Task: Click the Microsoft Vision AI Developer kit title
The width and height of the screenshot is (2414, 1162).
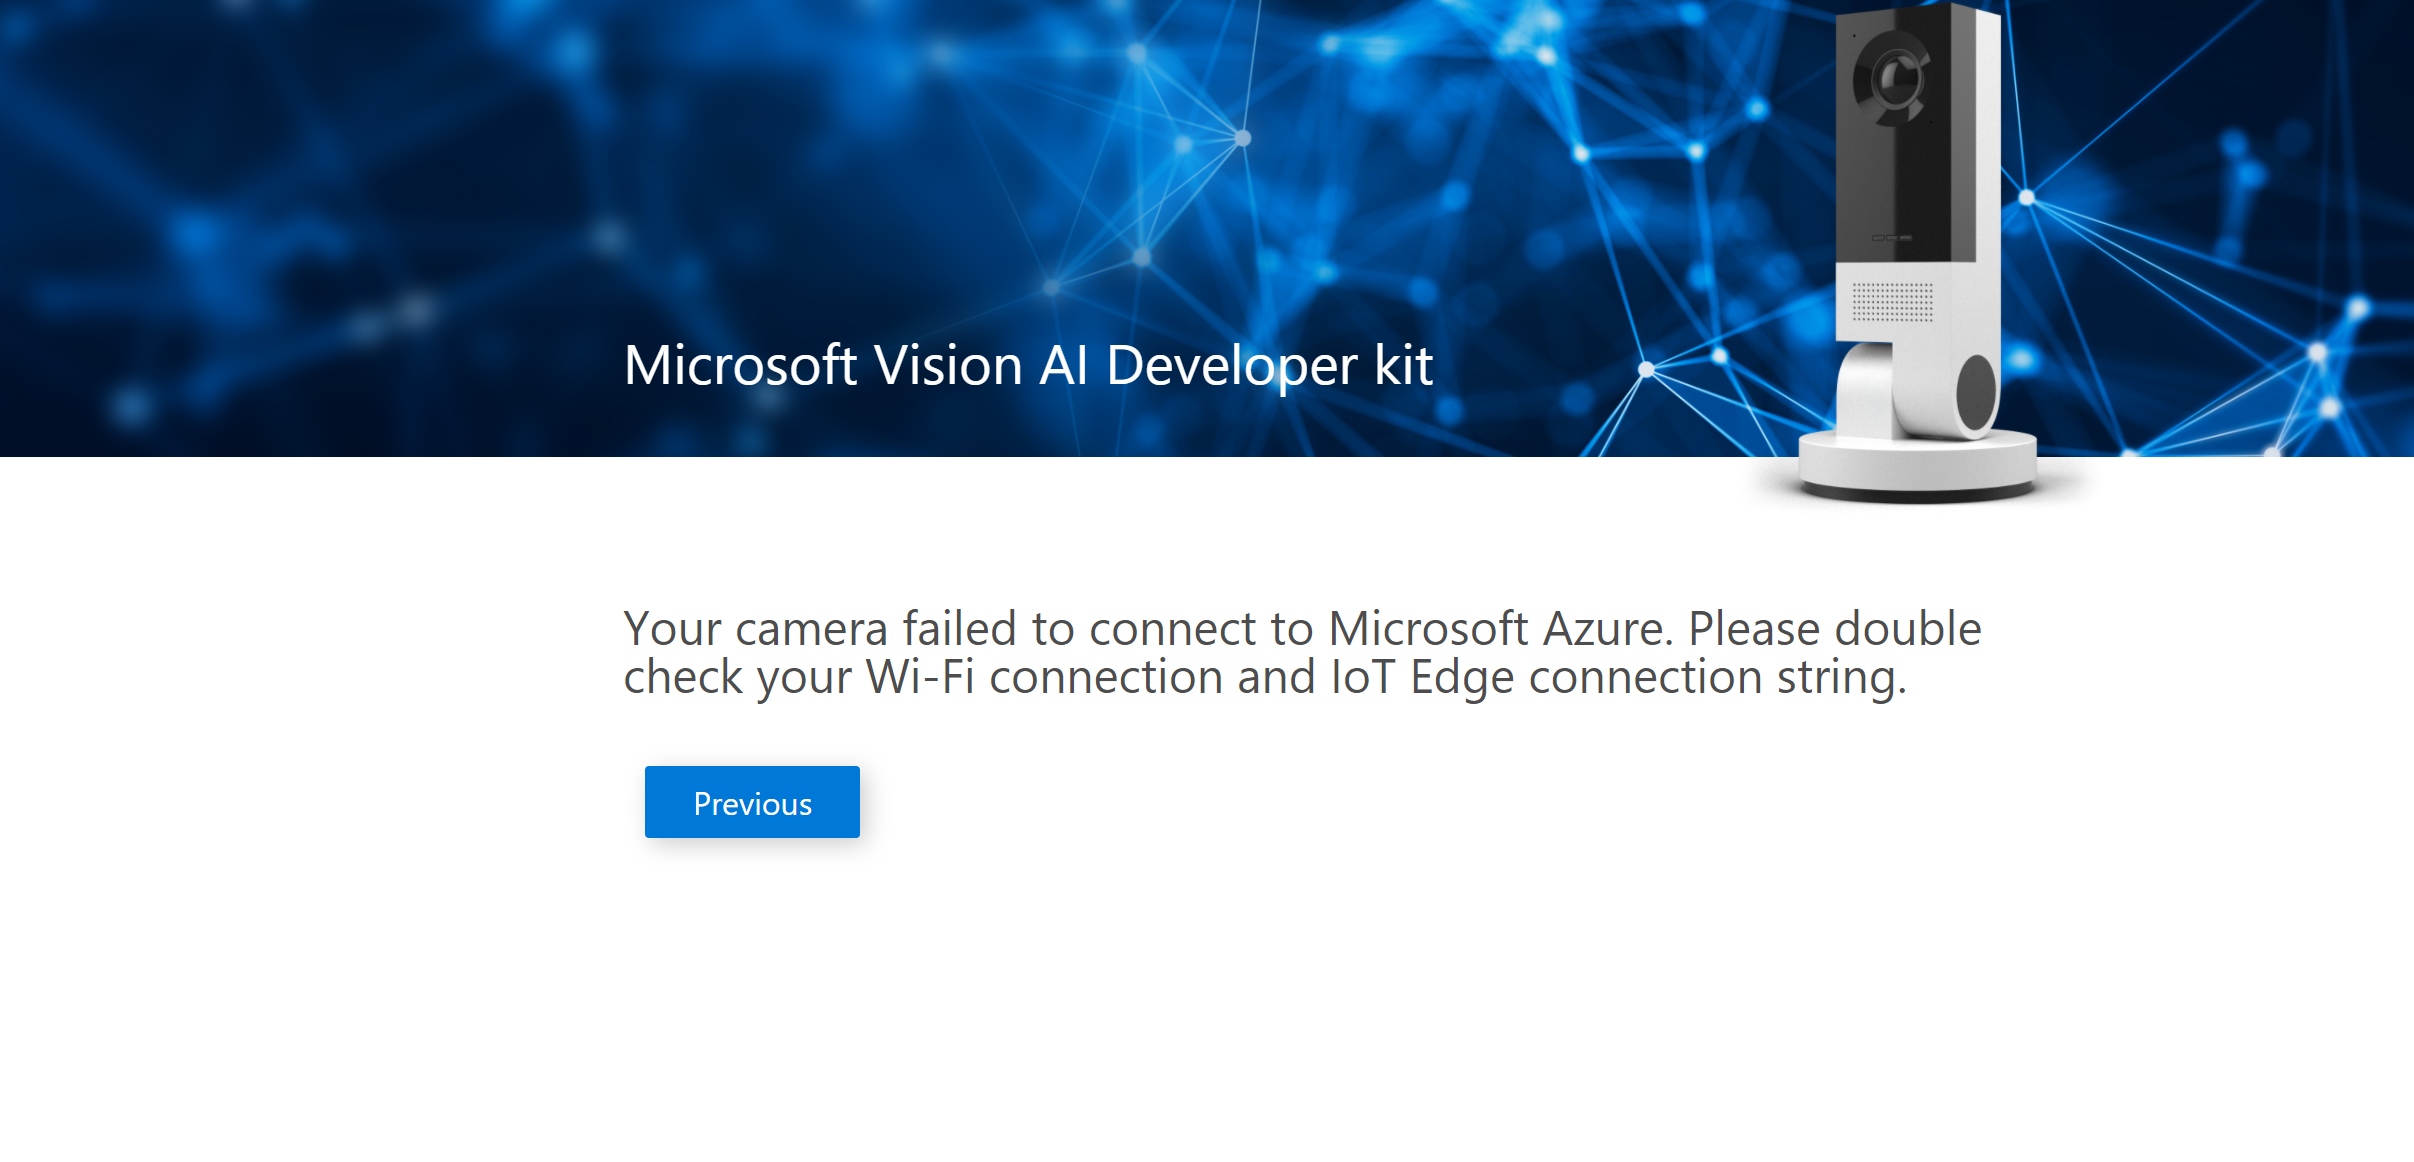Action: click(x=1028, y=366)
